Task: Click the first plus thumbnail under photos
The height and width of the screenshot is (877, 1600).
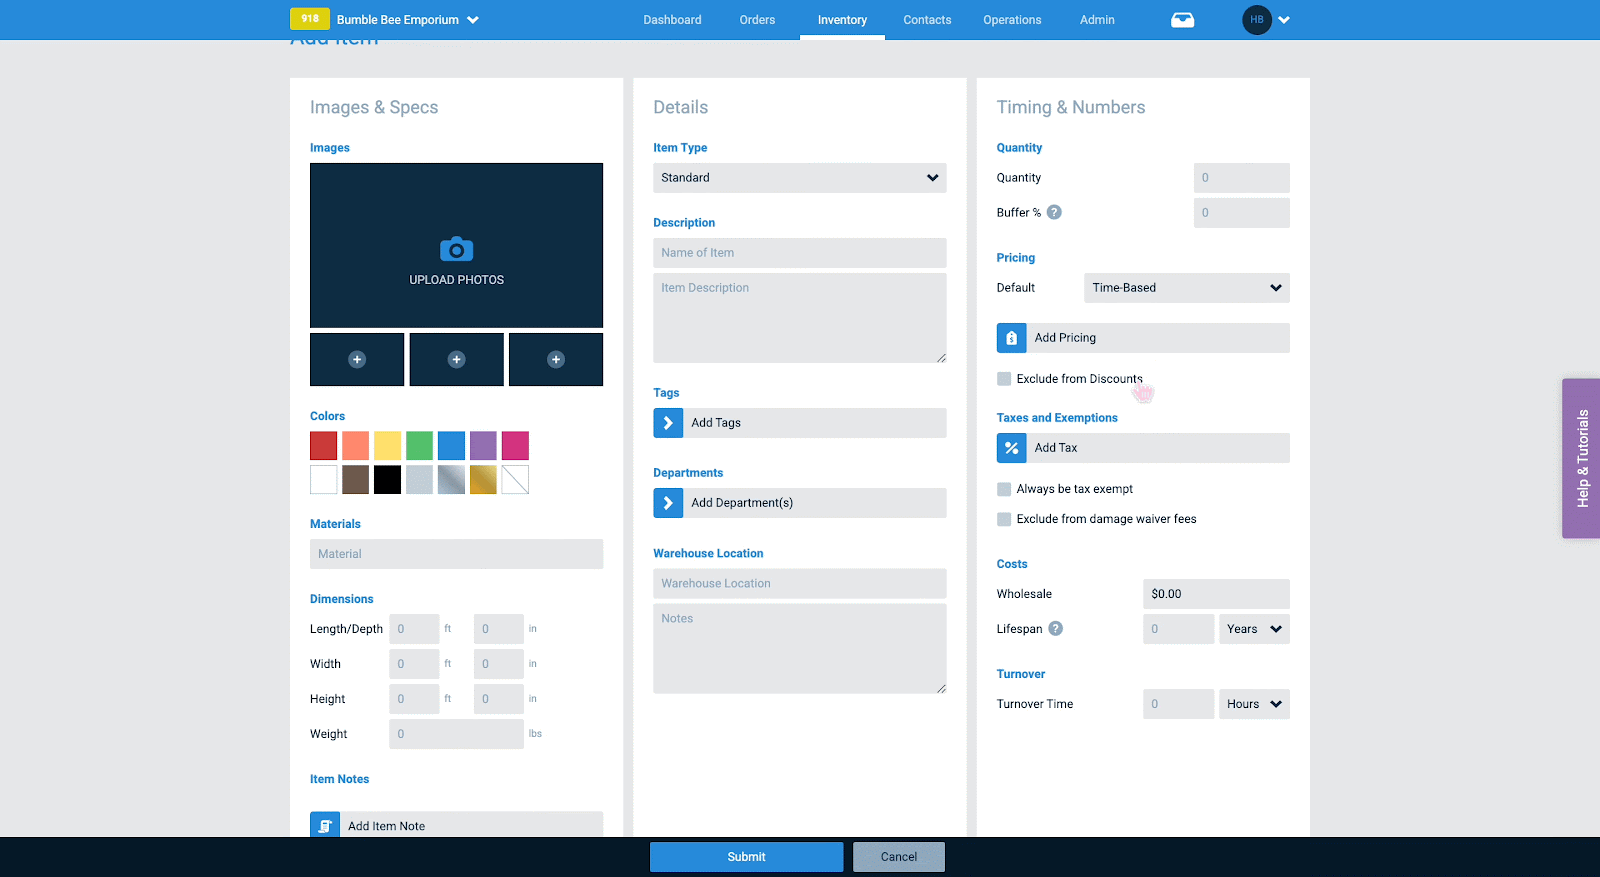Action: pyautogui.click(x=357, y=360)
